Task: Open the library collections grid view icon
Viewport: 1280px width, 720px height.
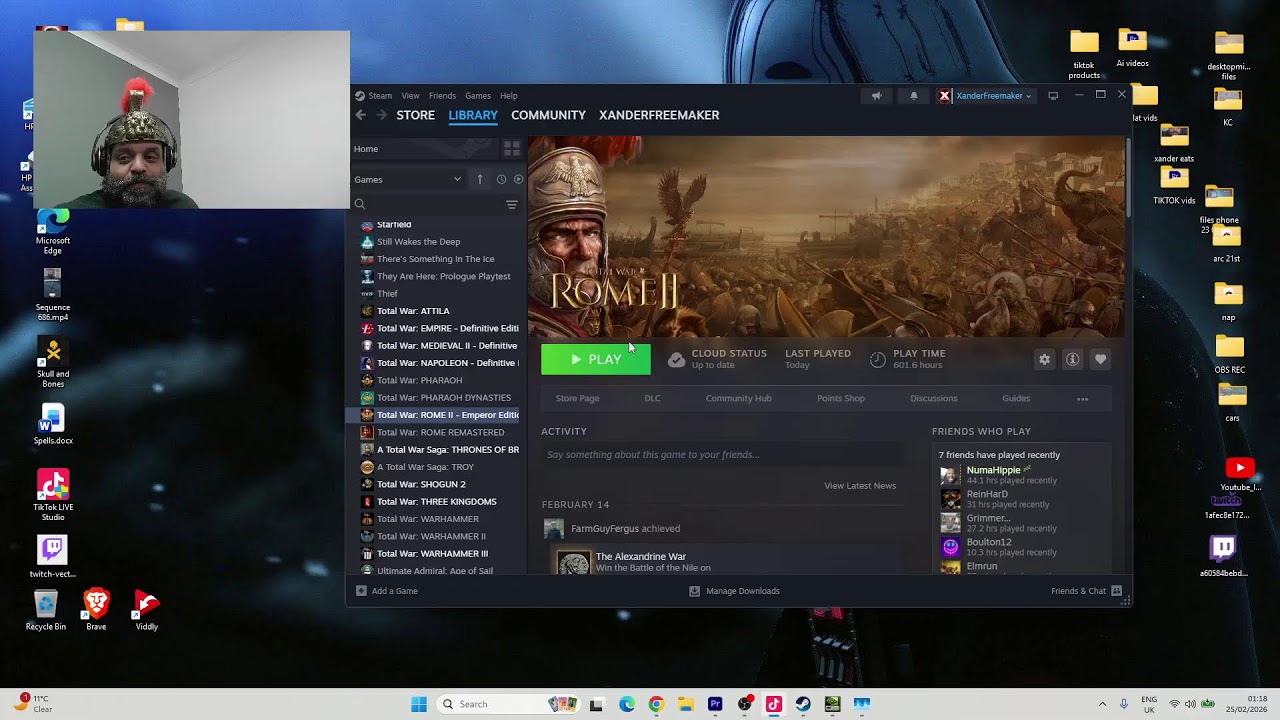Action: [x=511, y=149]
